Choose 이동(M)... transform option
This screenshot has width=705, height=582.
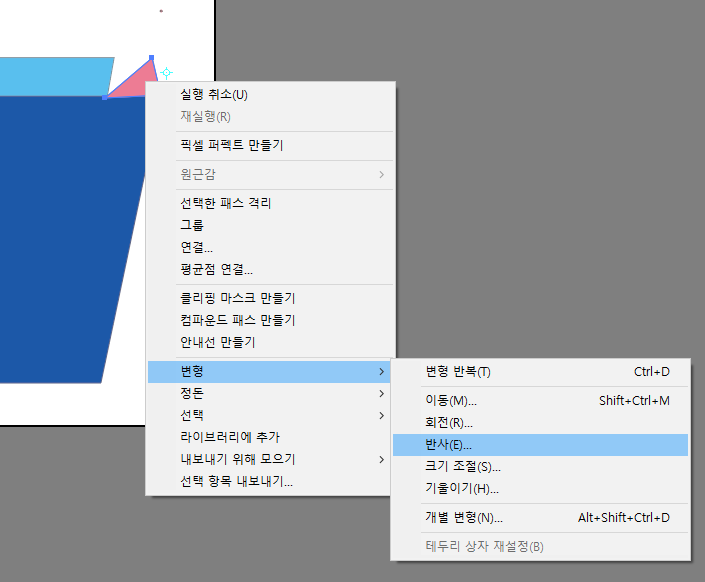click(x=540, y=401)
